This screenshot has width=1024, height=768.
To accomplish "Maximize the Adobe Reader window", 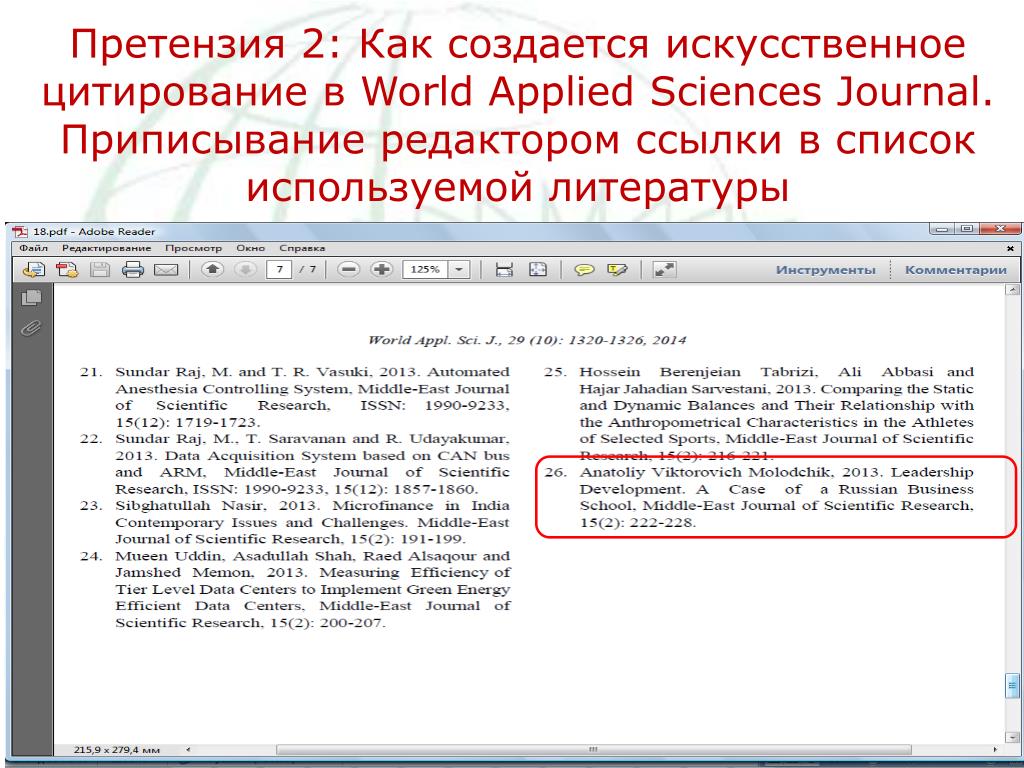I will [x=967, y=229].
